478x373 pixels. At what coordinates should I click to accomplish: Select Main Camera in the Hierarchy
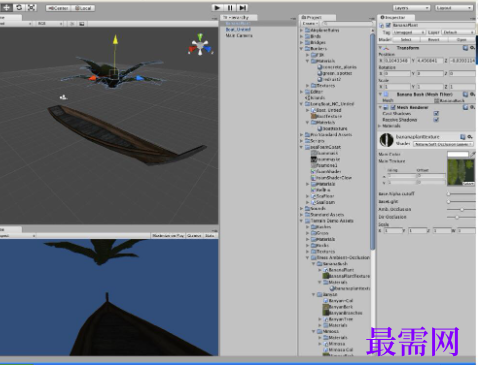[x=239, y=35]
